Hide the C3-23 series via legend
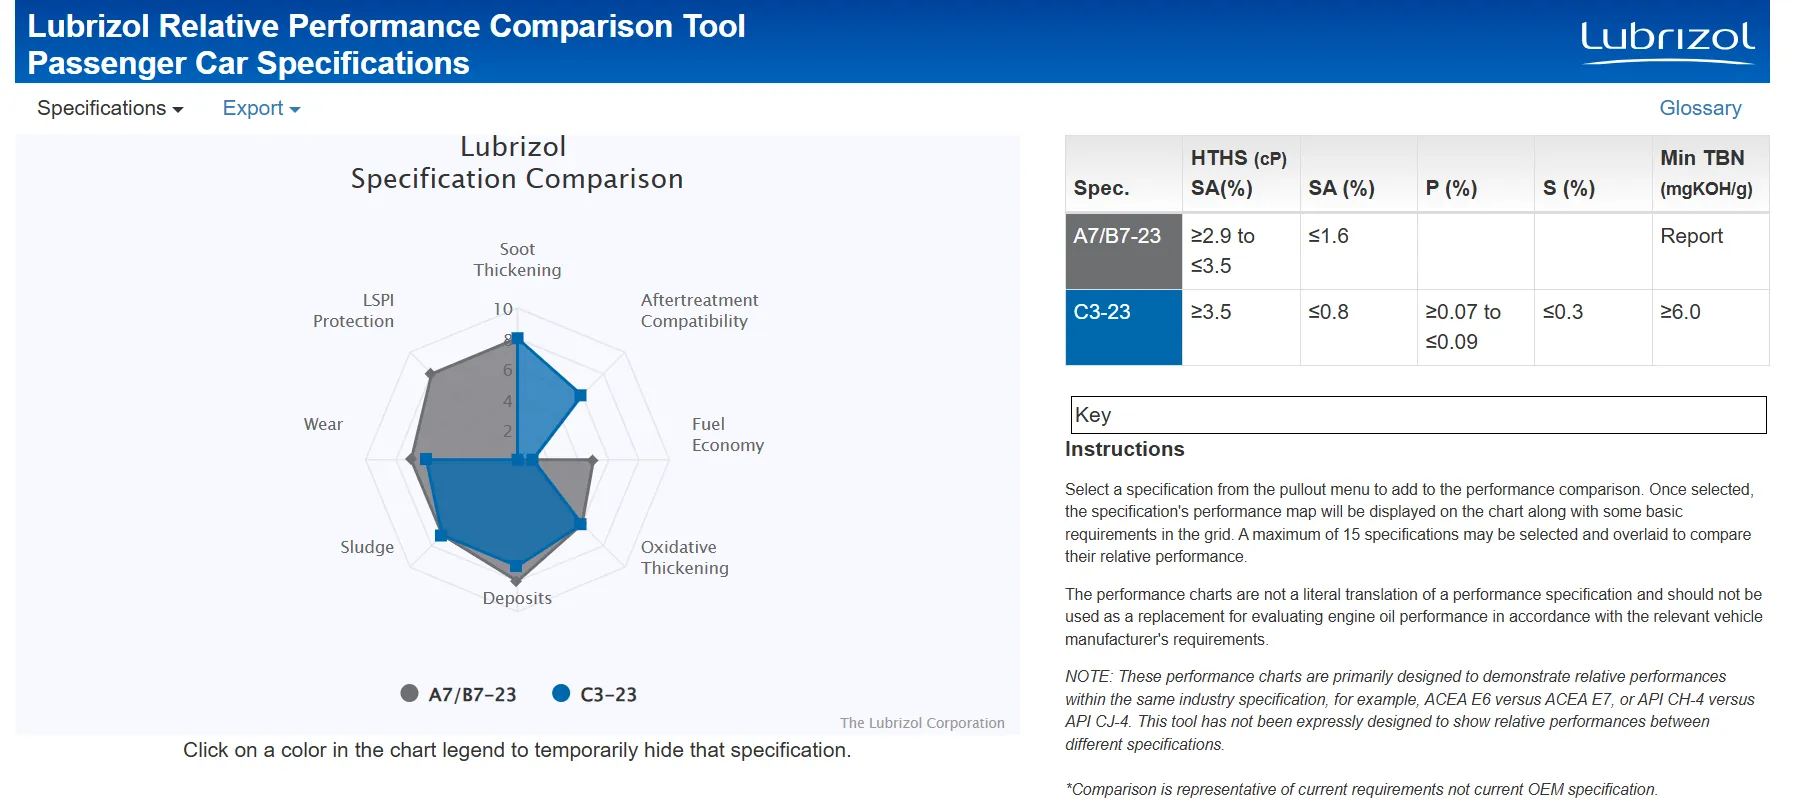The image size is (1805, 801). click(595, 694)
